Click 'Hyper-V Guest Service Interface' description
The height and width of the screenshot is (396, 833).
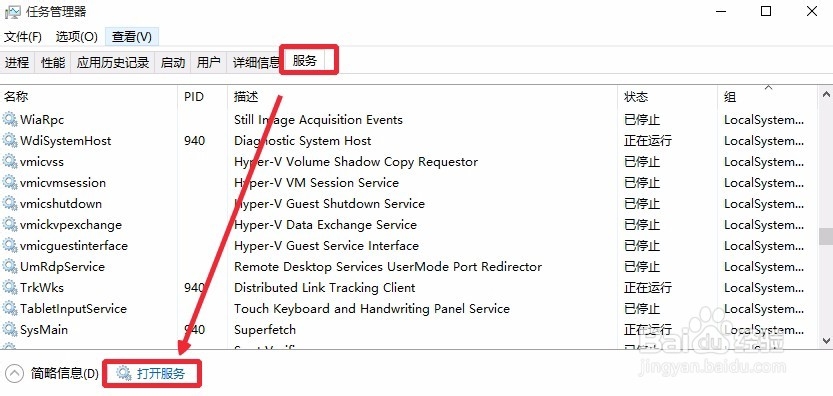[326, 246]
